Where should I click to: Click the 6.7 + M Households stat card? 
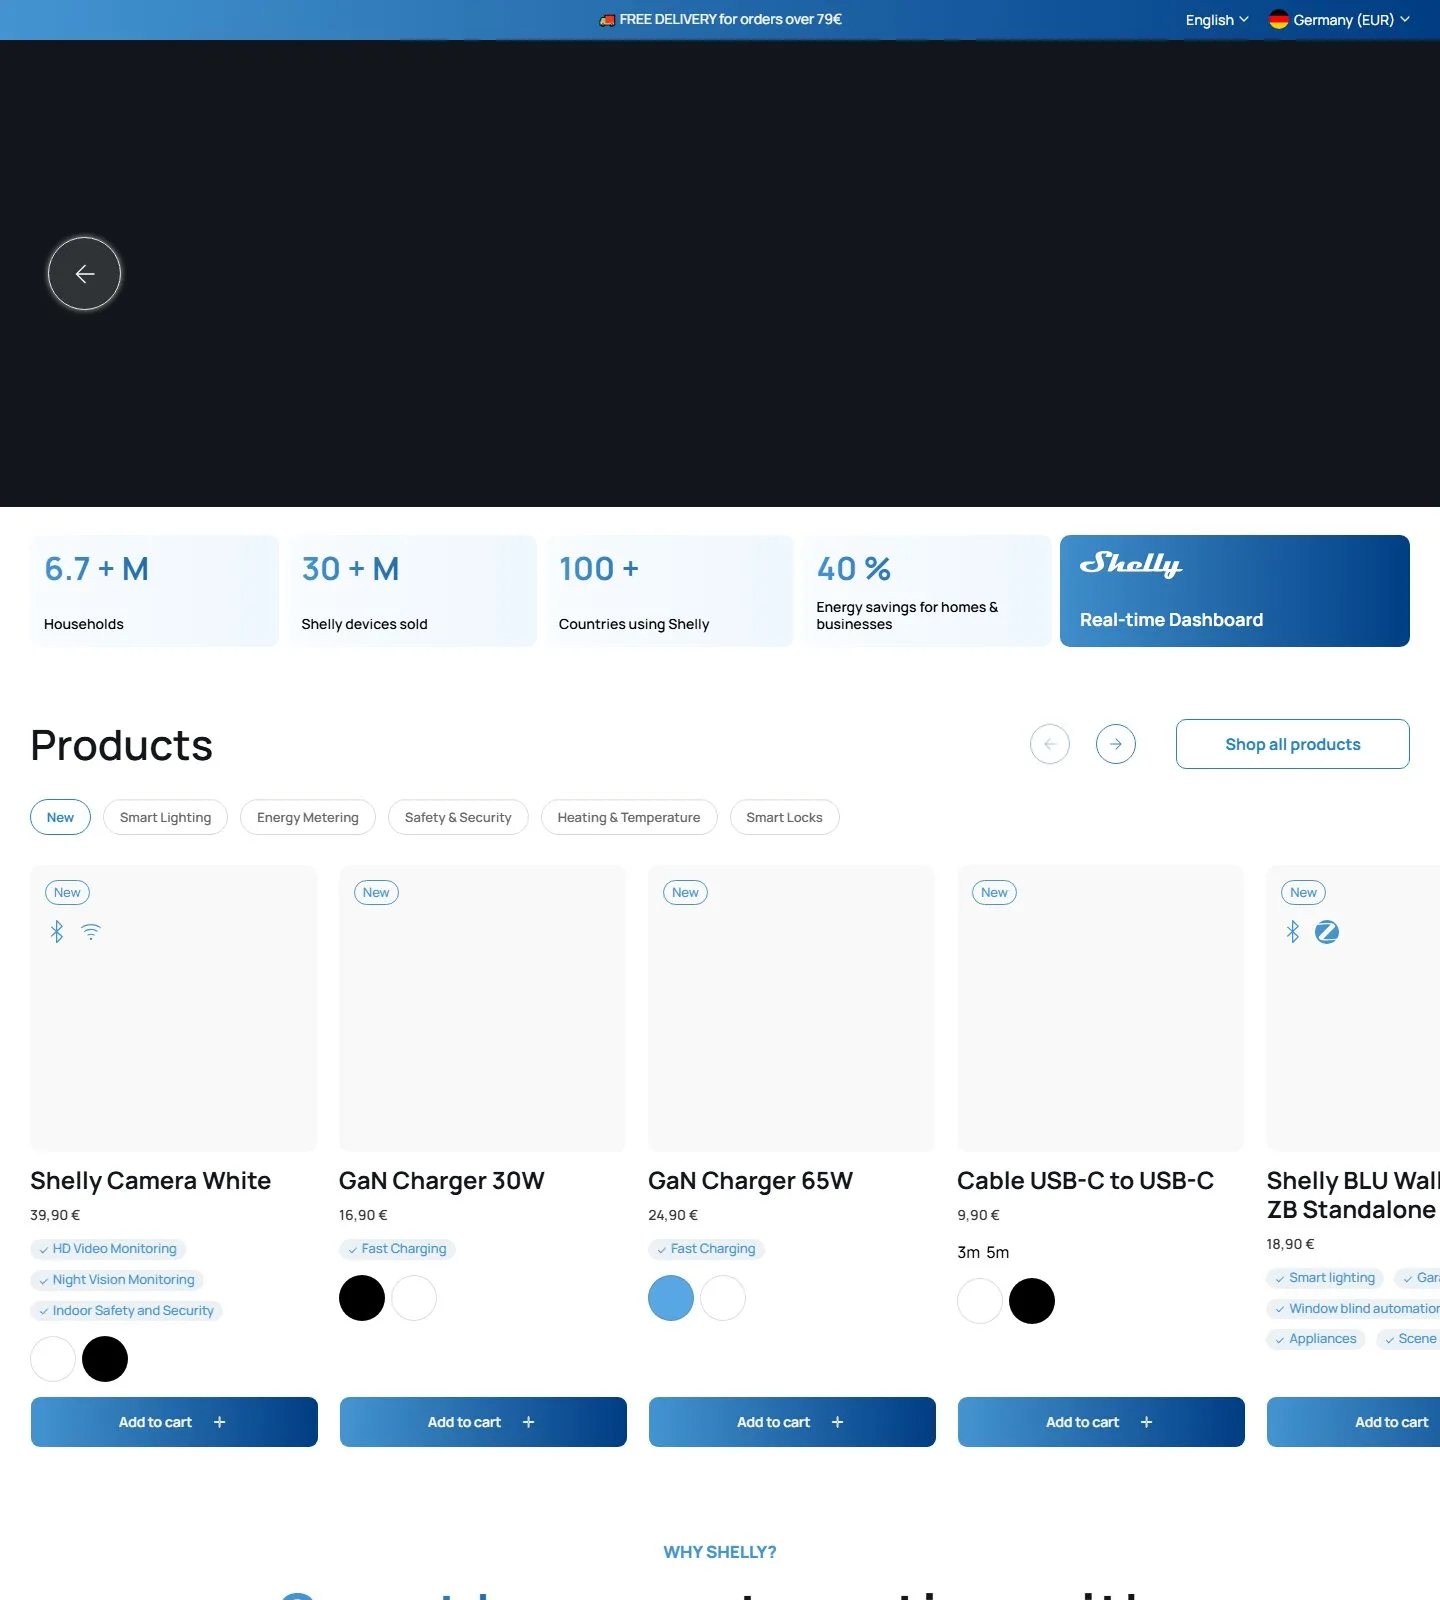click(155, 591)
